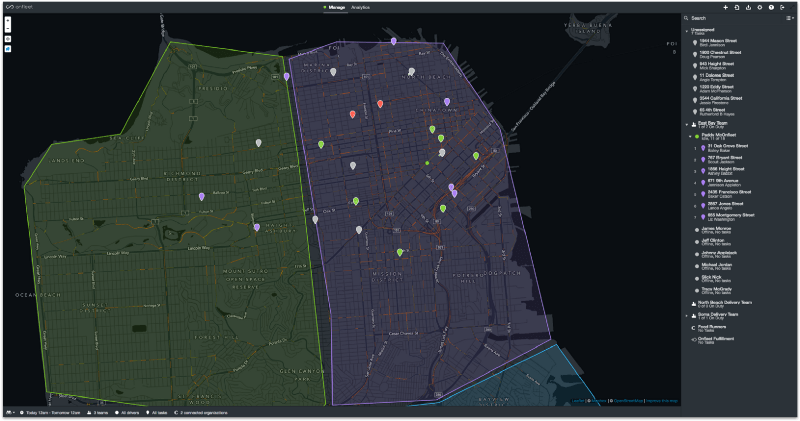Click the import icon in the top toolbar
Viewport: 800px width, 421px height.
tap(737, 7)
